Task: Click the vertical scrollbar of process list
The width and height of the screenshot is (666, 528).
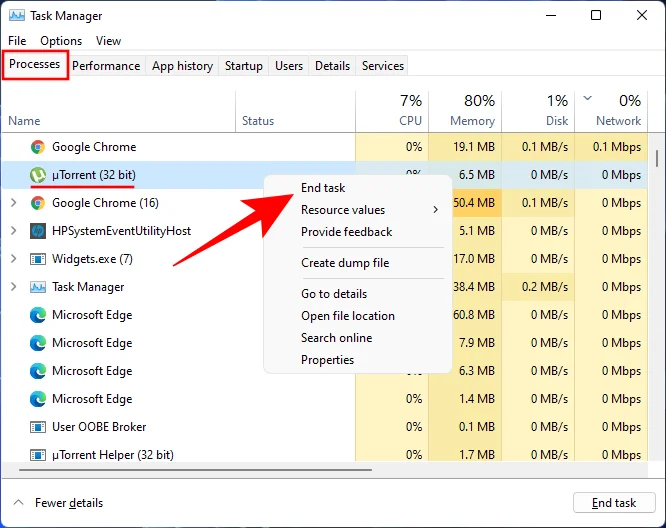Action: click(x=657, y=158)
